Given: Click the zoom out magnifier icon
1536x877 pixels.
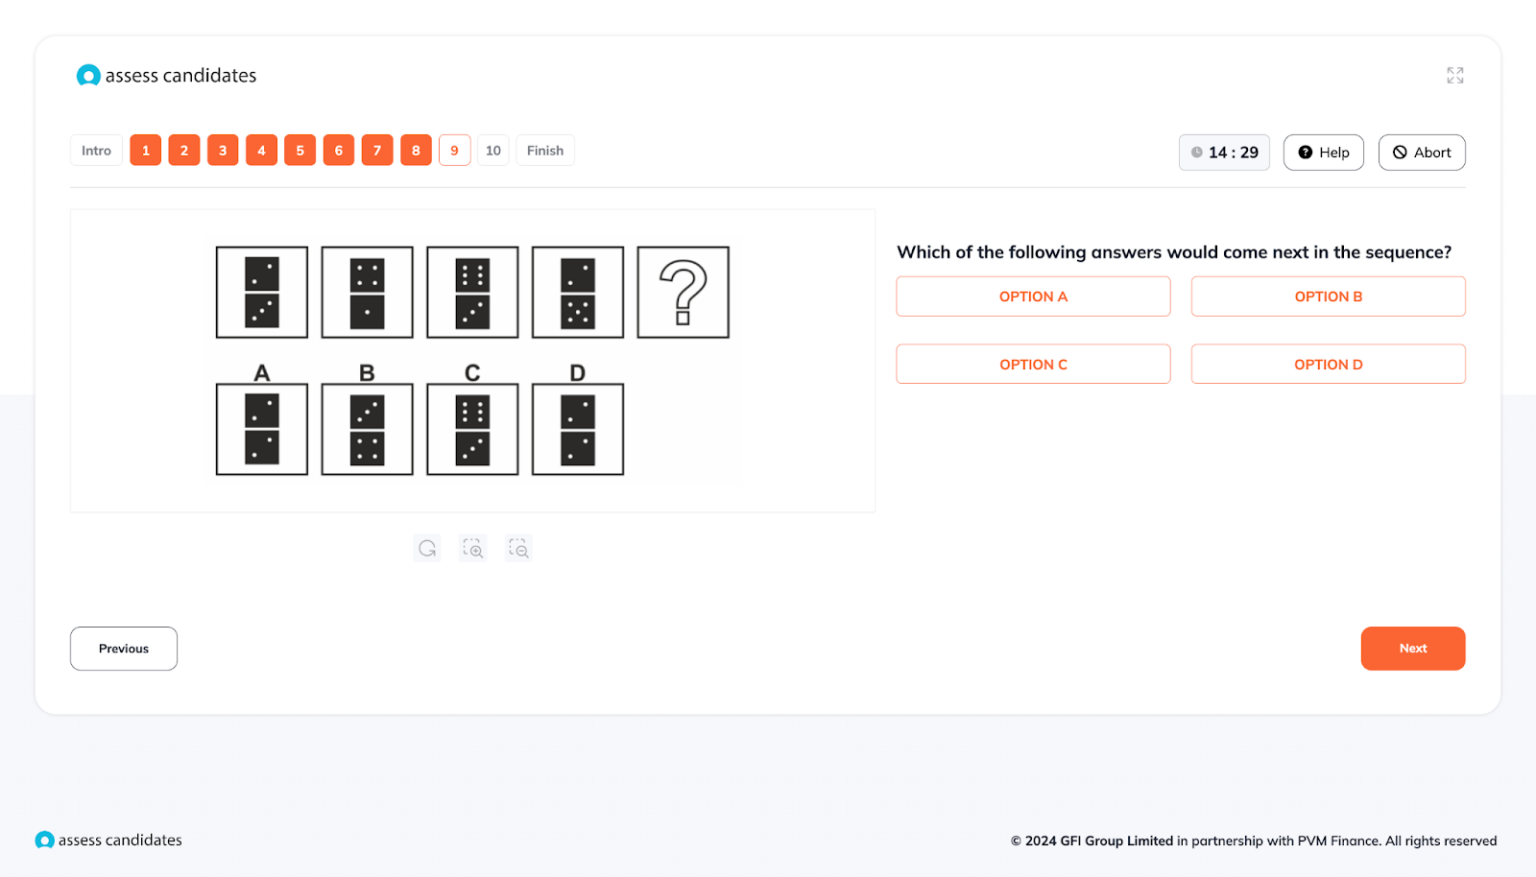Looking at the screenshot, I should [518, 548].
